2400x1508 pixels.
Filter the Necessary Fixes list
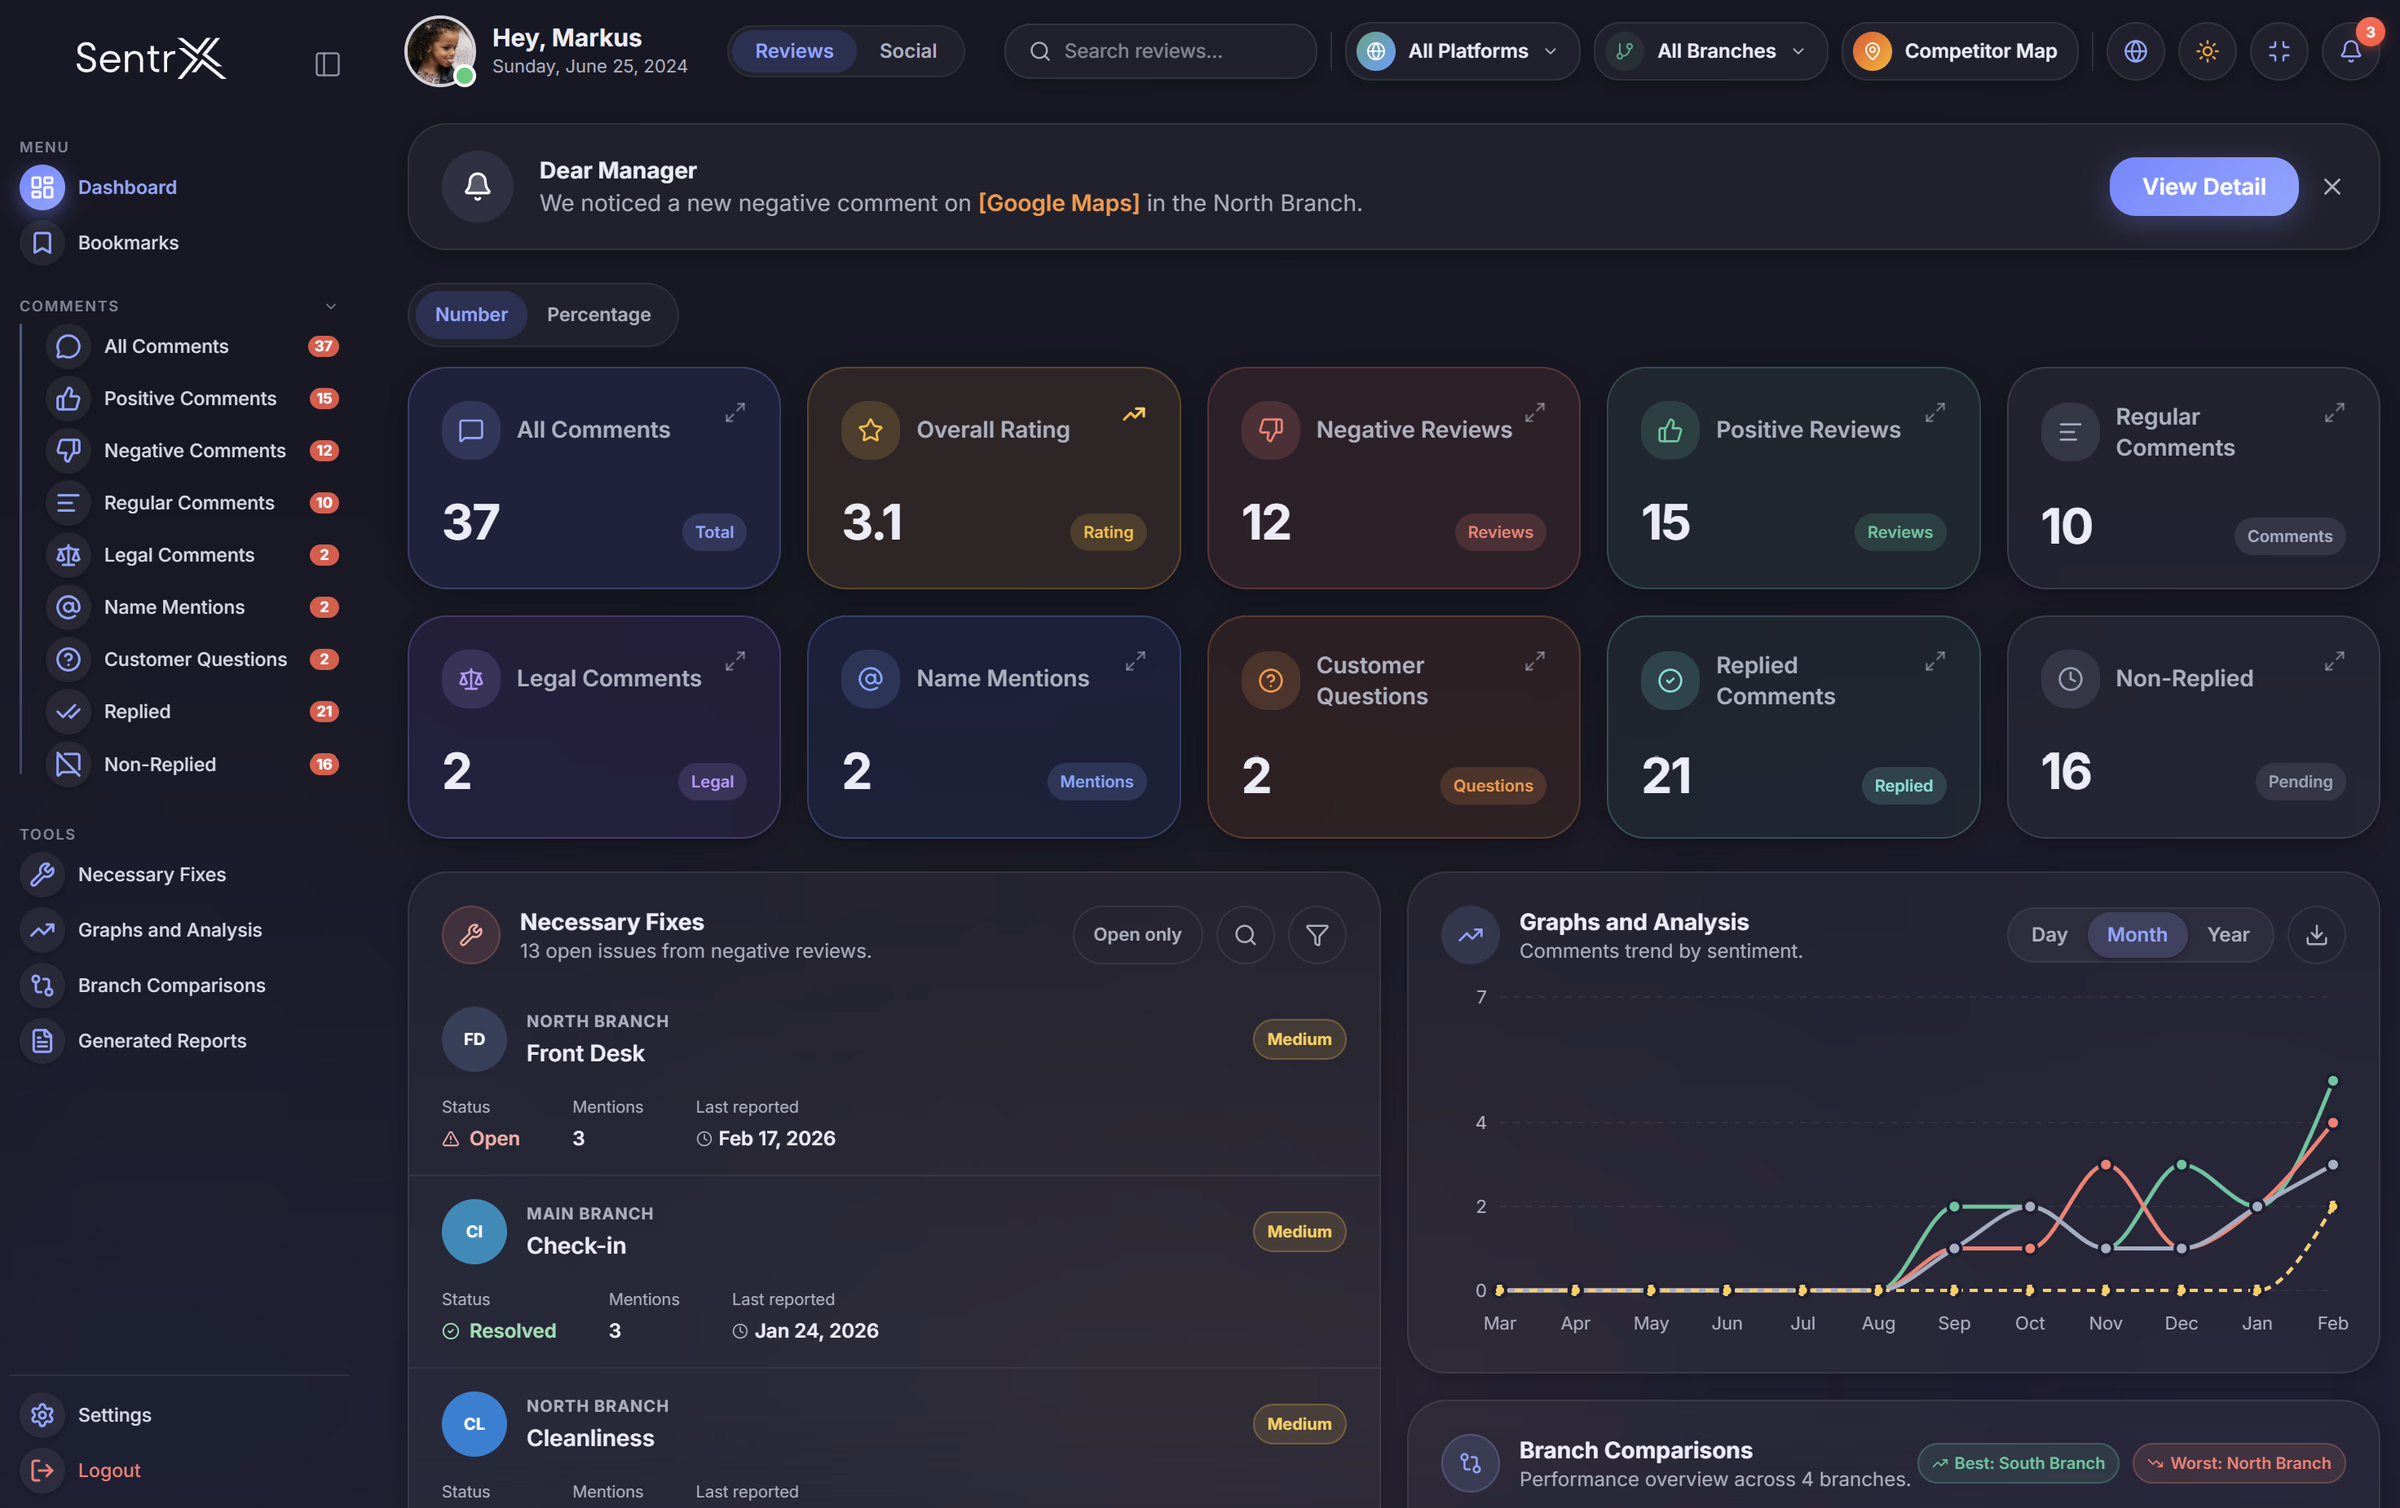click(x=1317, y=934)
